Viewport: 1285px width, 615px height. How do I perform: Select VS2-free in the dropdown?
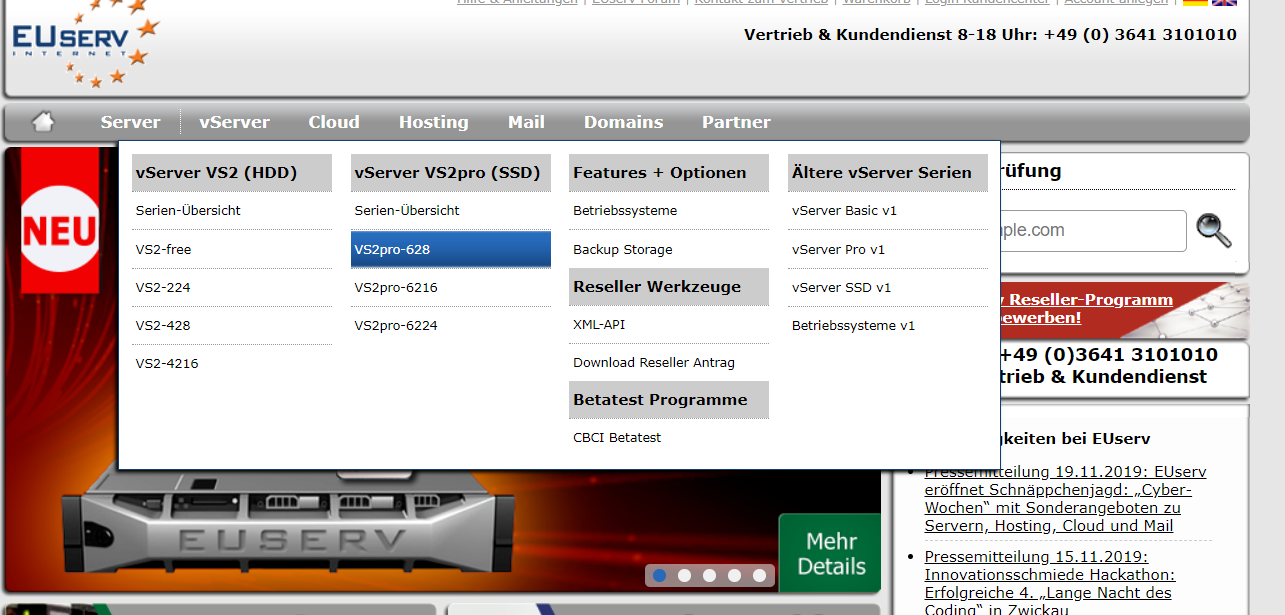[x=232, y=249]
